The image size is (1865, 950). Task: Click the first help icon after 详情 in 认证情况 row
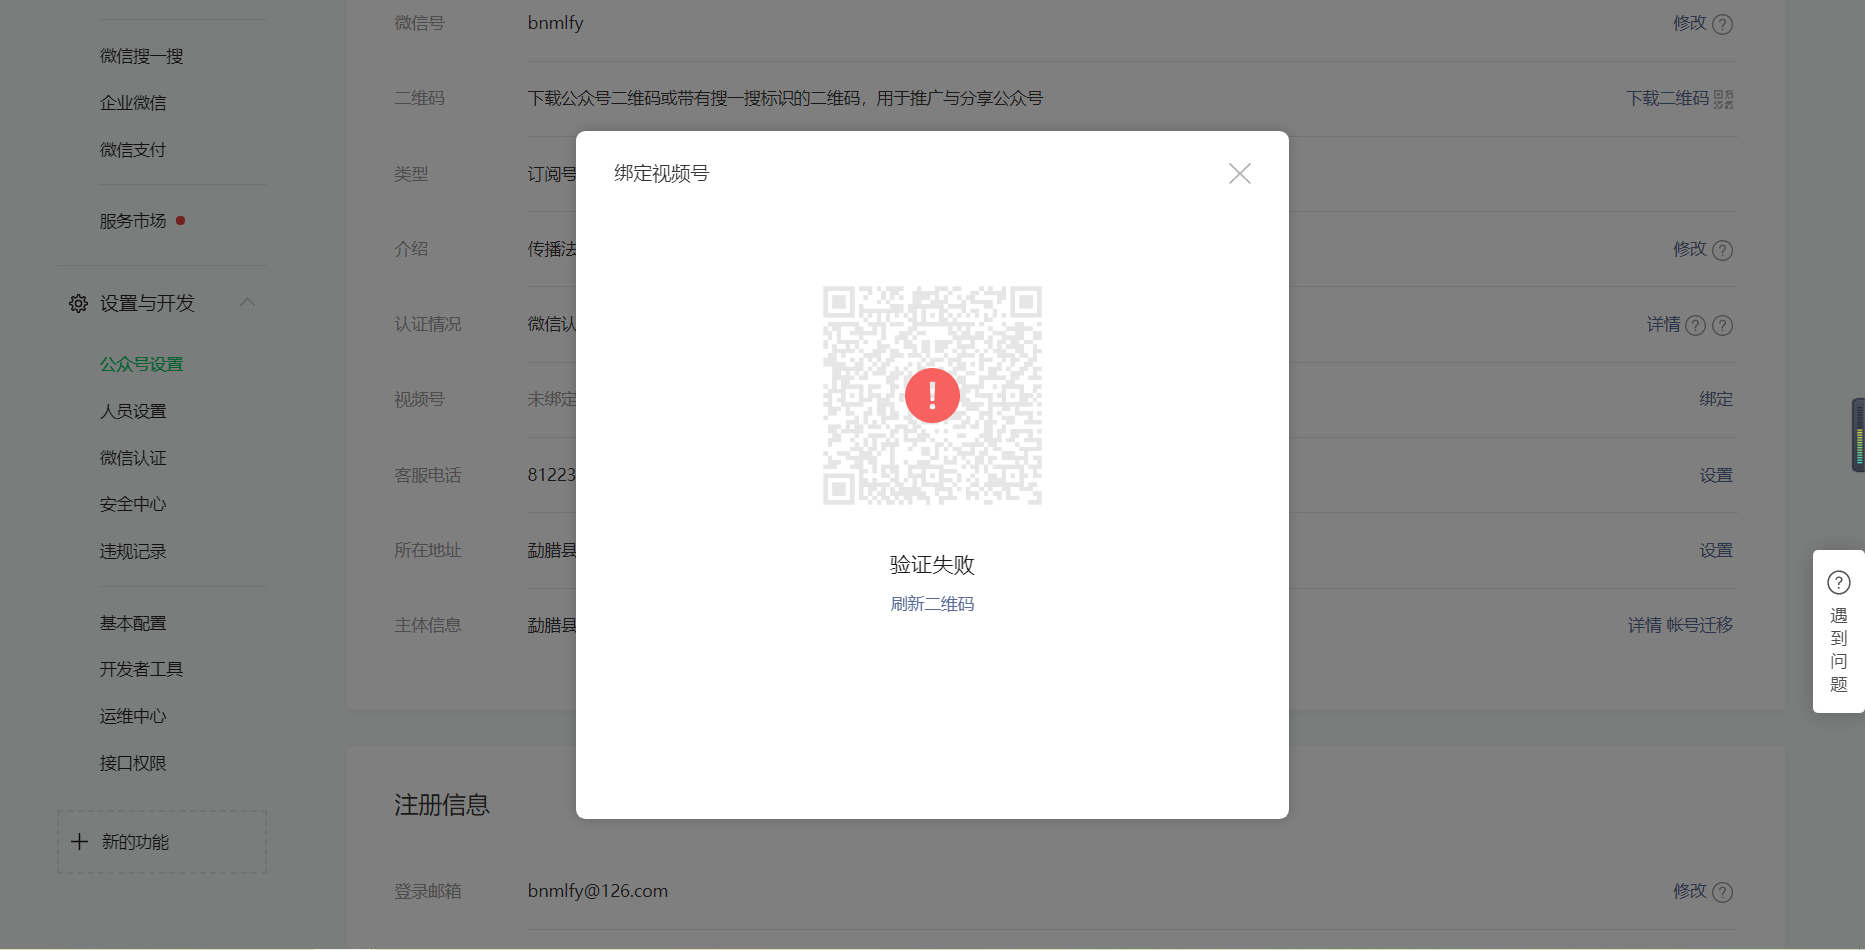point(1695,325)
